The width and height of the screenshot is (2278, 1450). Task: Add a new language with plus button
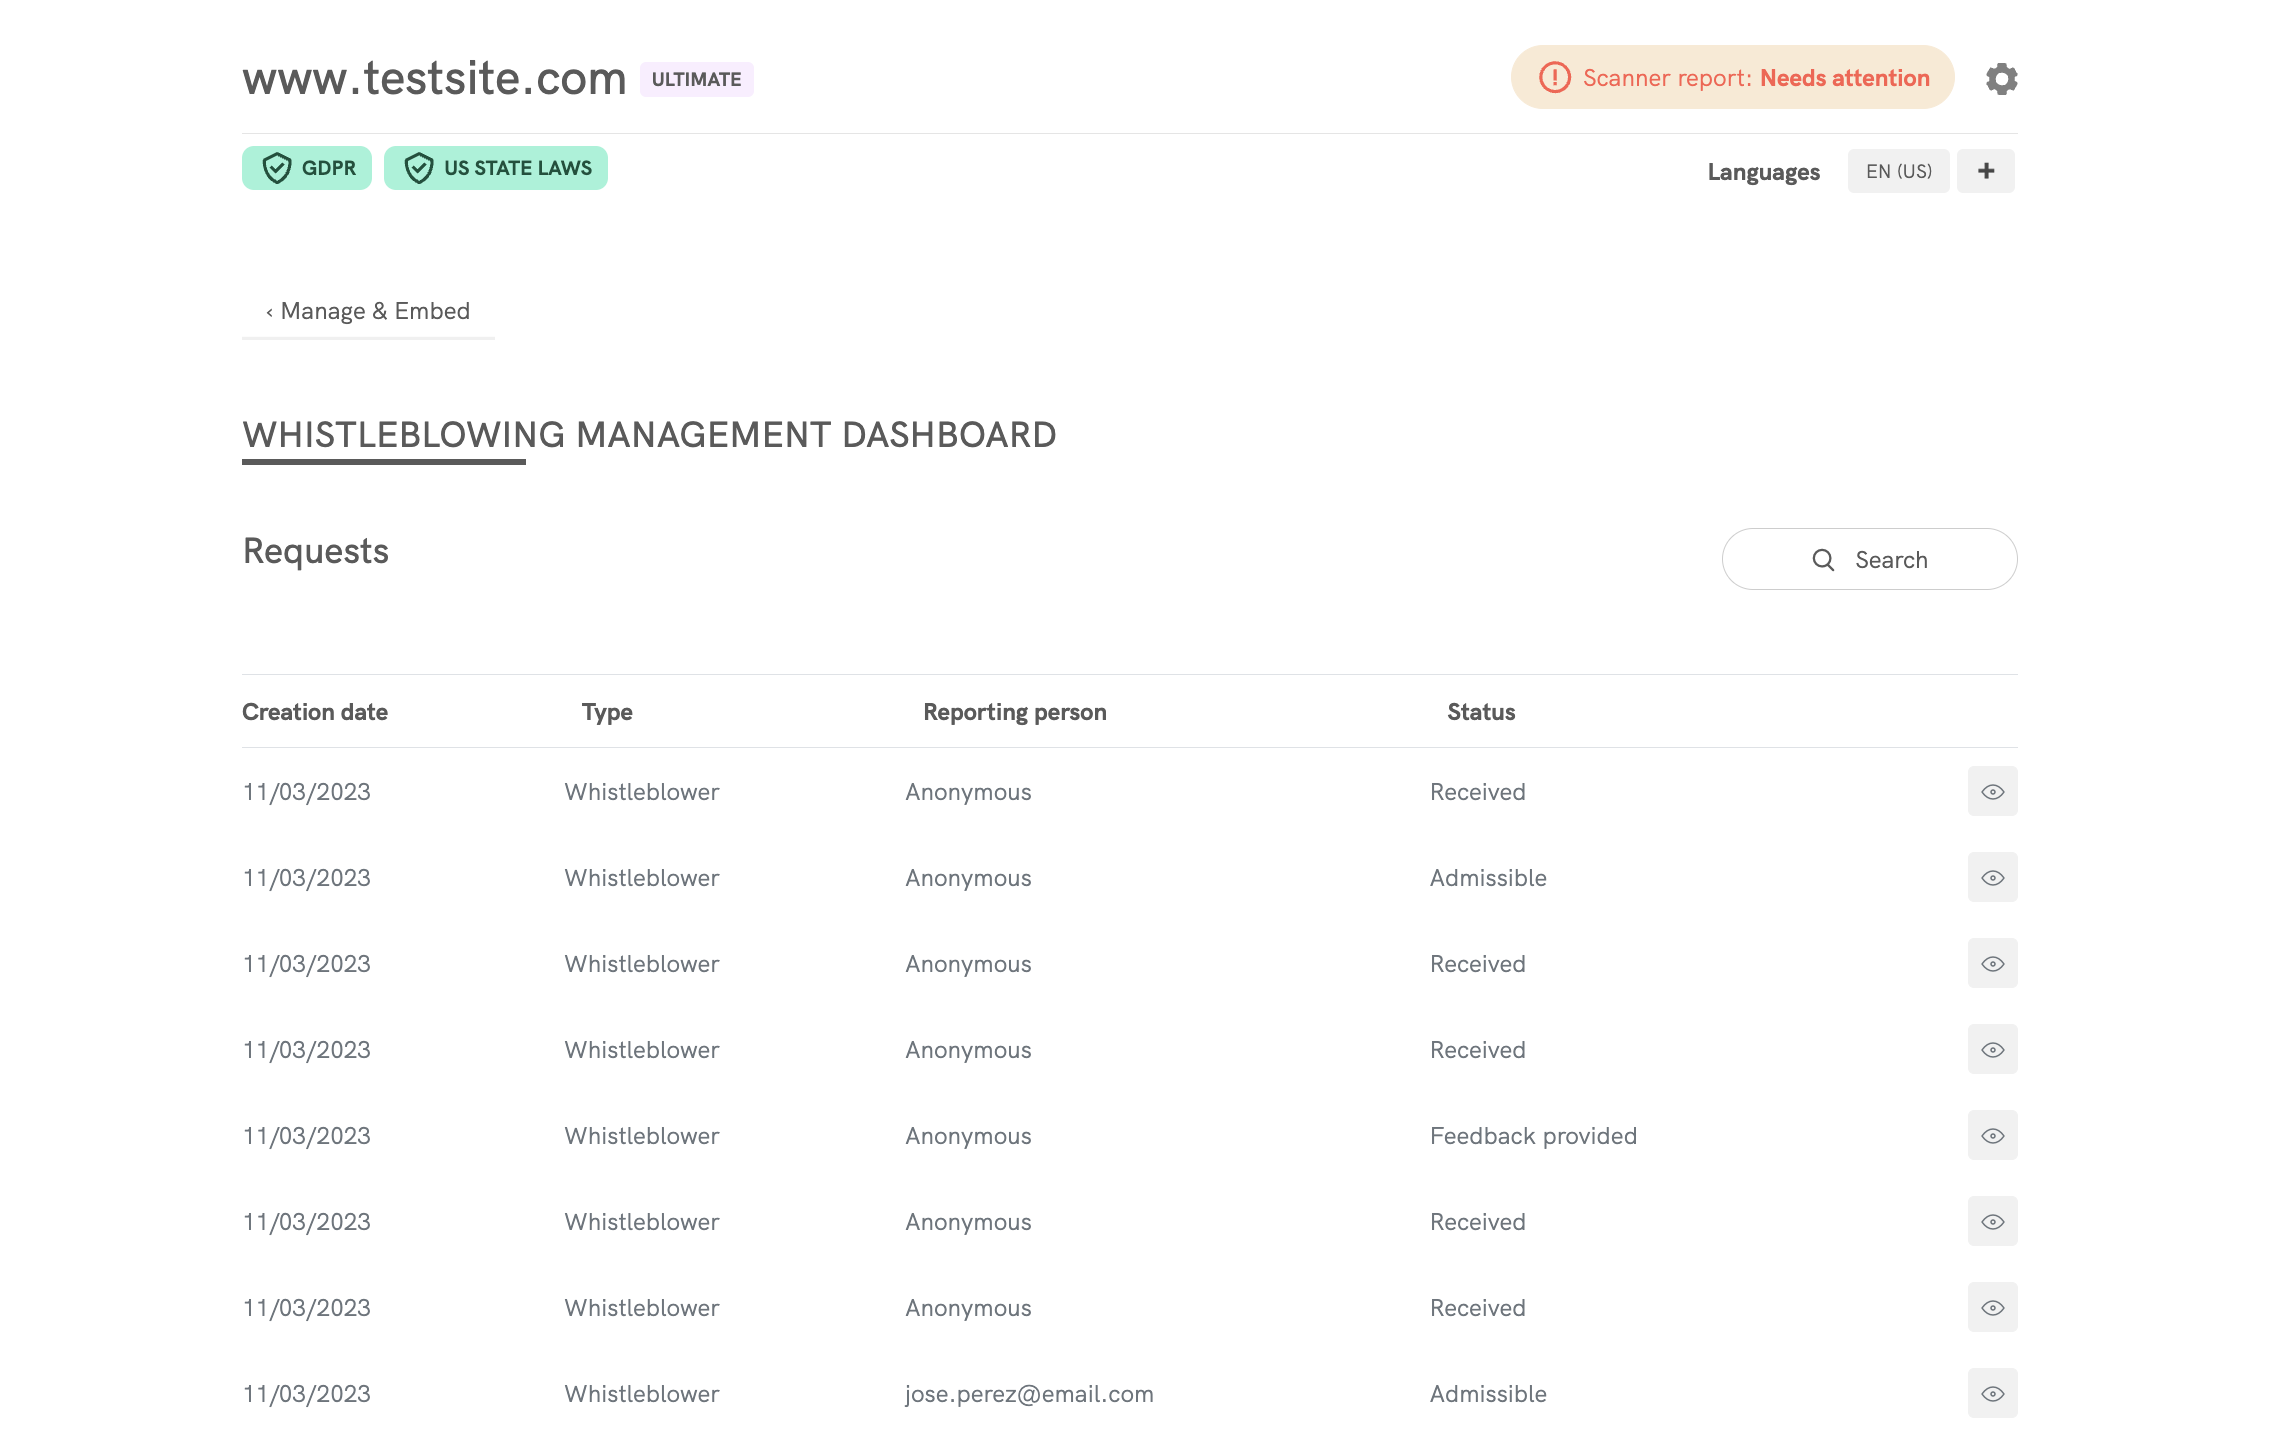[x=1986, y=171]
